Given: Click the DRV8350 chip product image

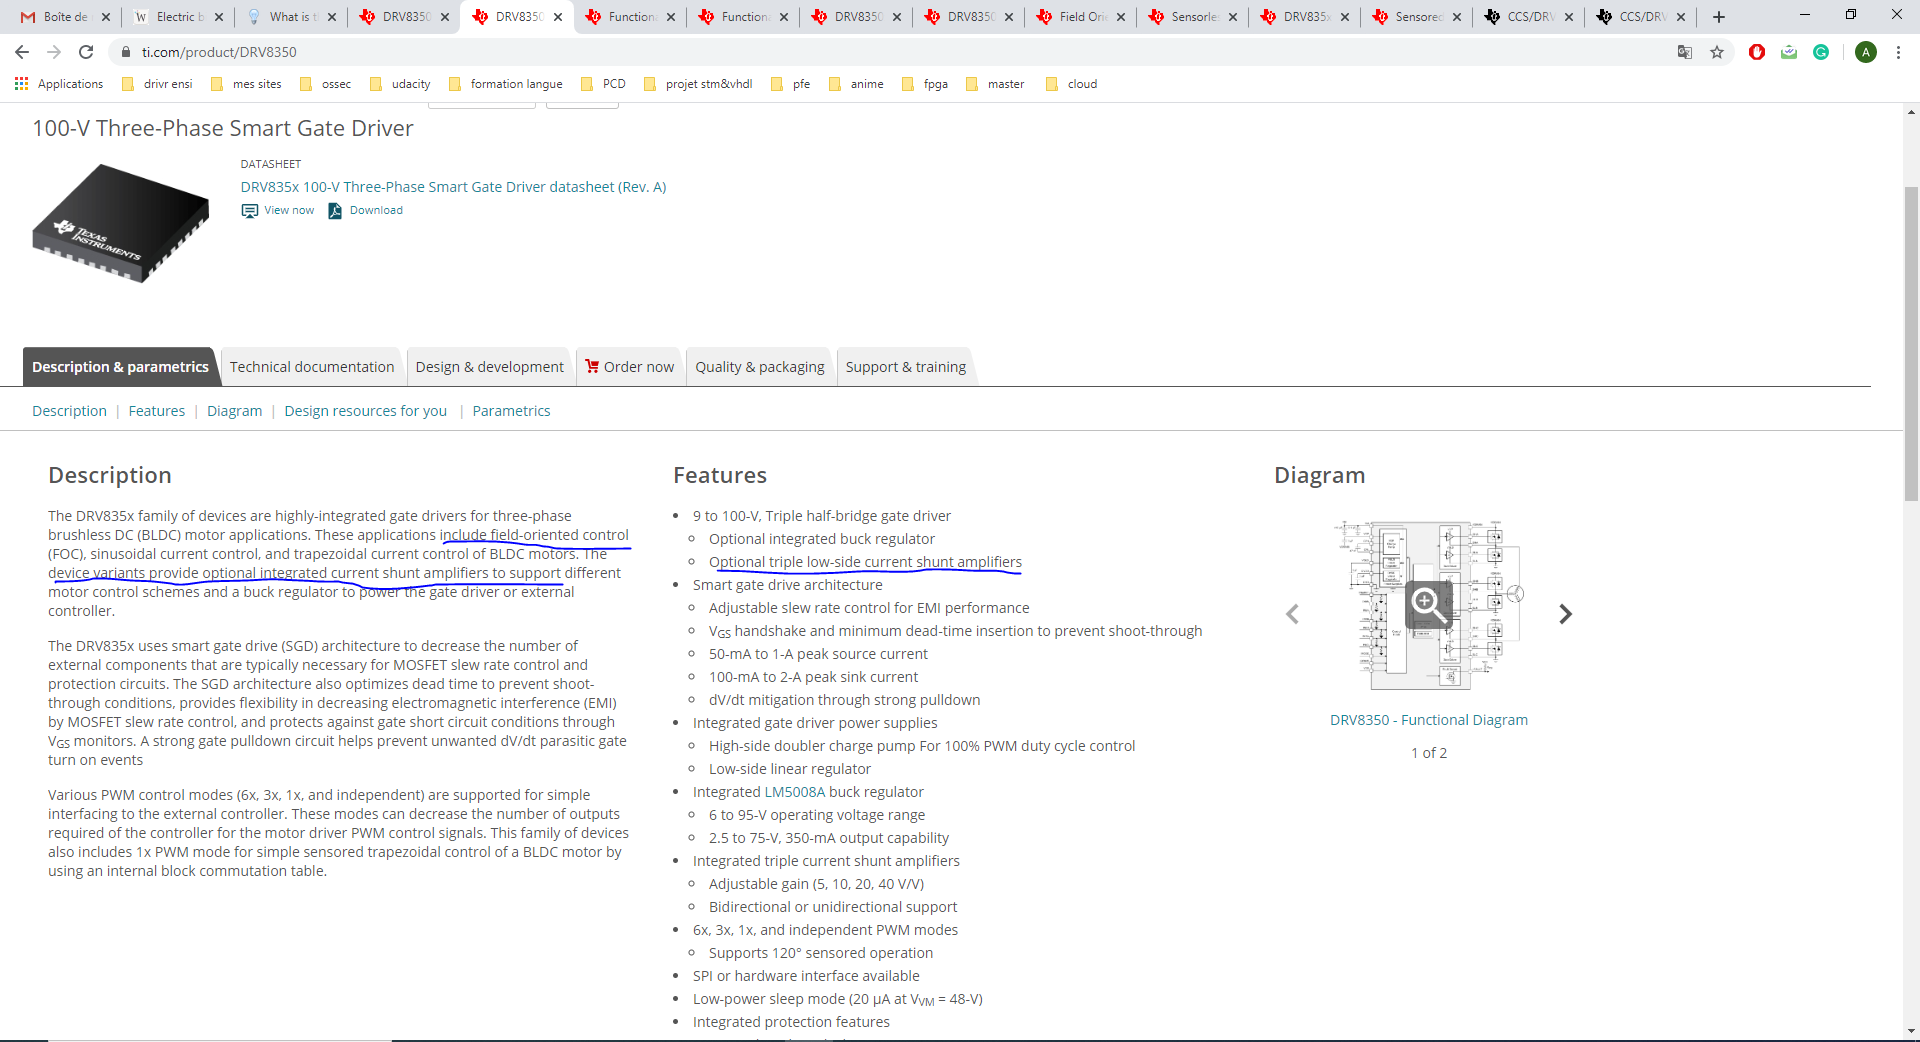Looking at the screenshot, I should (x=121, y=224).
